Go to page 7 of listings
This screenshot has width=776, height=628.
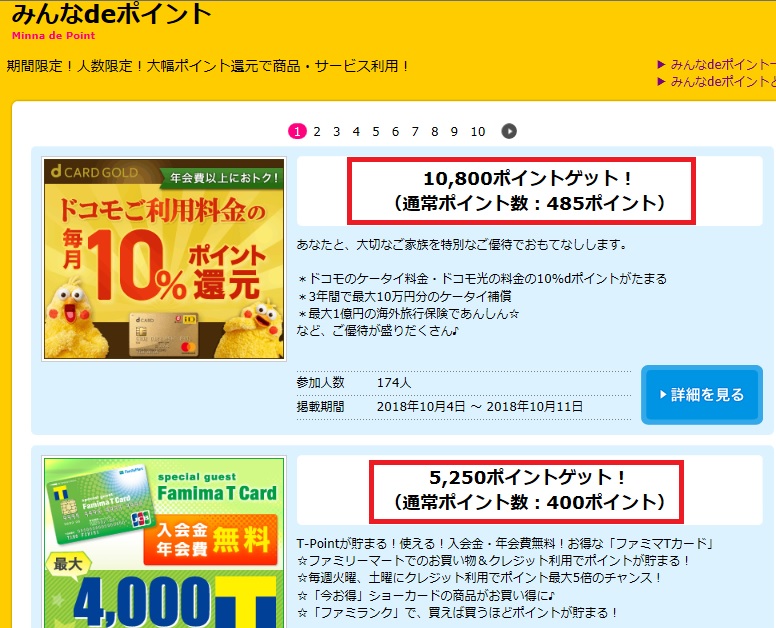pyautogui.click(x=415, y=132)
